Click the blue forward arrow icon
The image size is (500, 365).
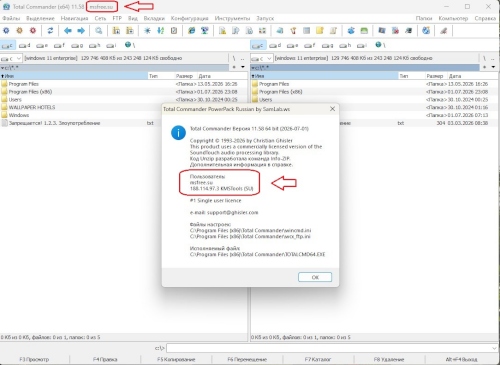point(81,31)
